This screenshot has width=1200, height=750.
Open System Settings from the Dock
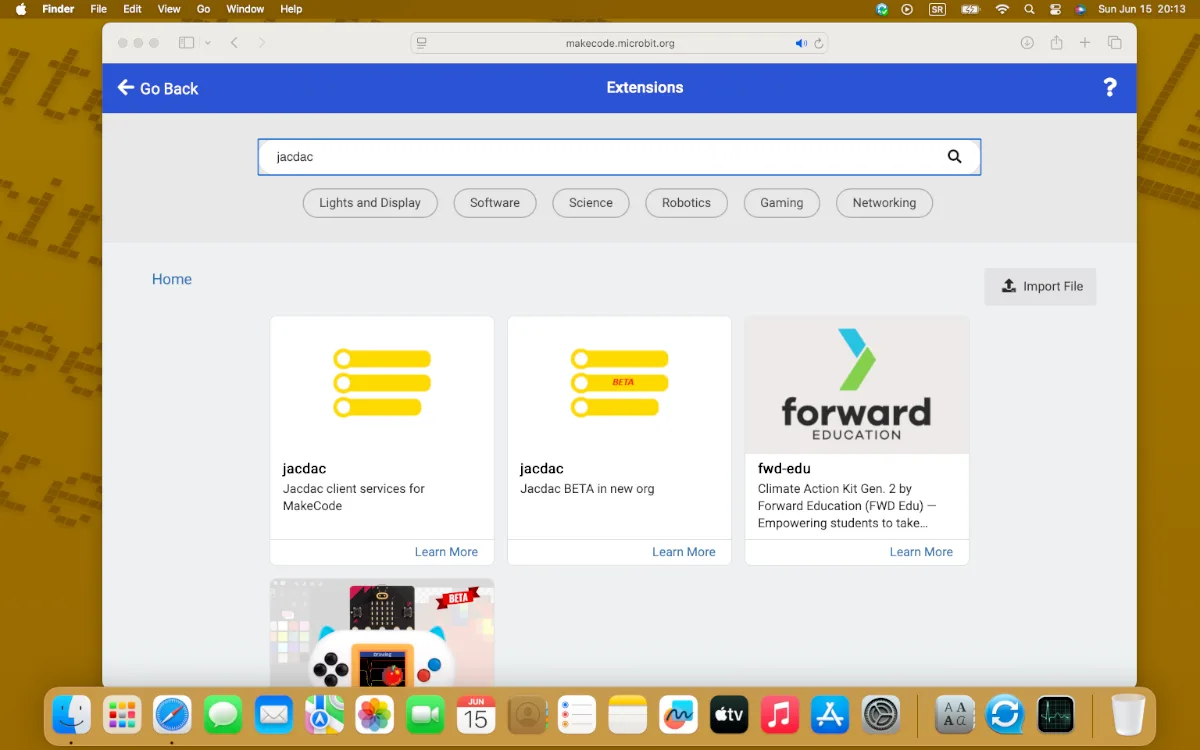click(x=881, y=714)
